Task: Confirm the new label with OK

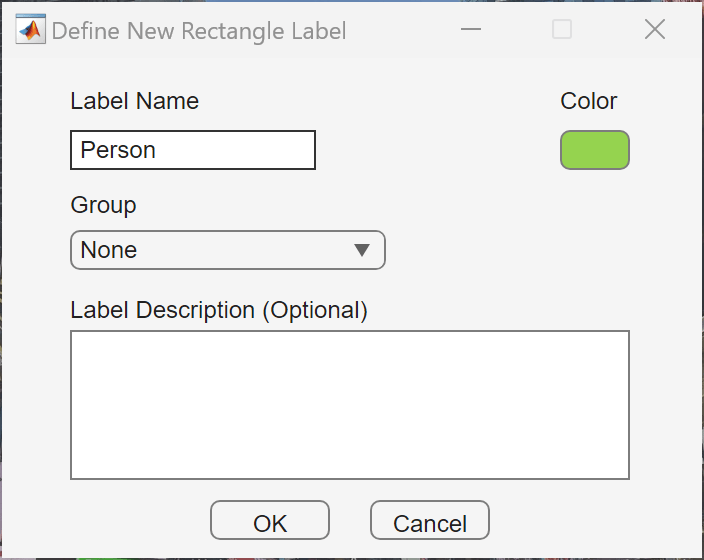Action: coord(269,522)
